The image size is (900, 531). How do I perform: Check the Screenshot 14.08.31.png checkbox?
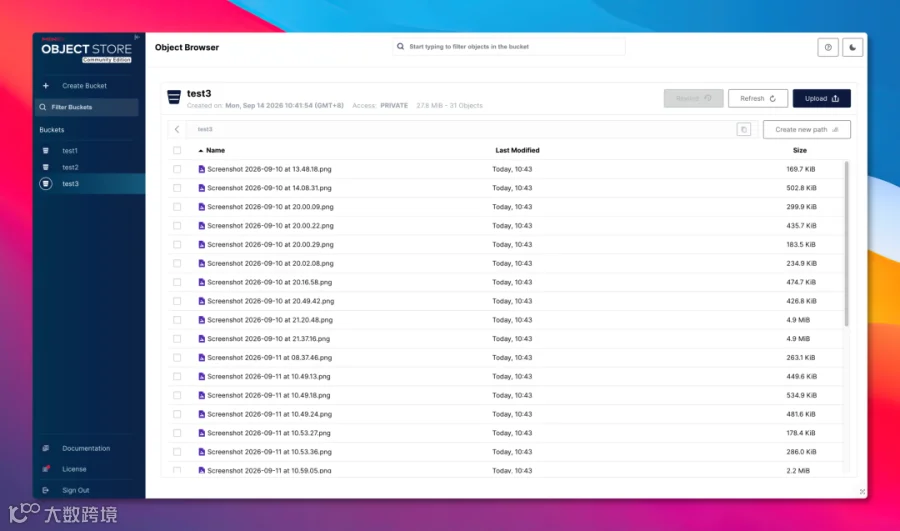177,188
